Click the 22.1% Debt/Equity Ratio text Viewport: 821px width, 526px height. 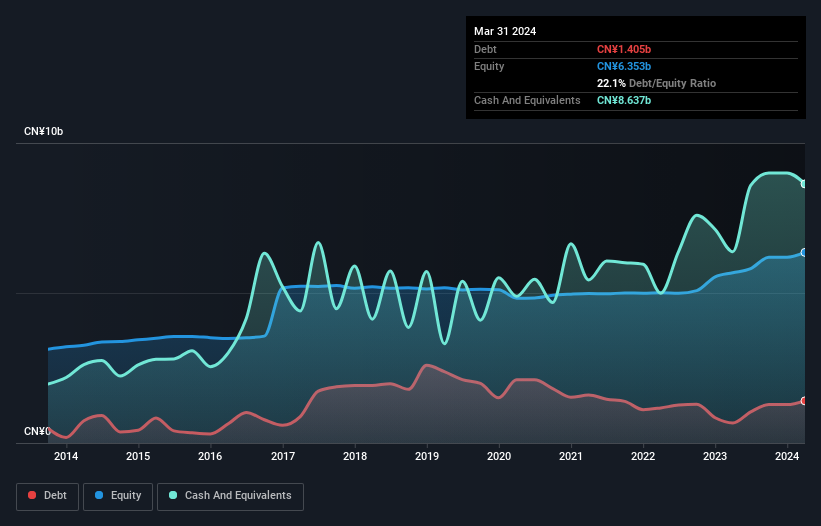tap(656, 83)
